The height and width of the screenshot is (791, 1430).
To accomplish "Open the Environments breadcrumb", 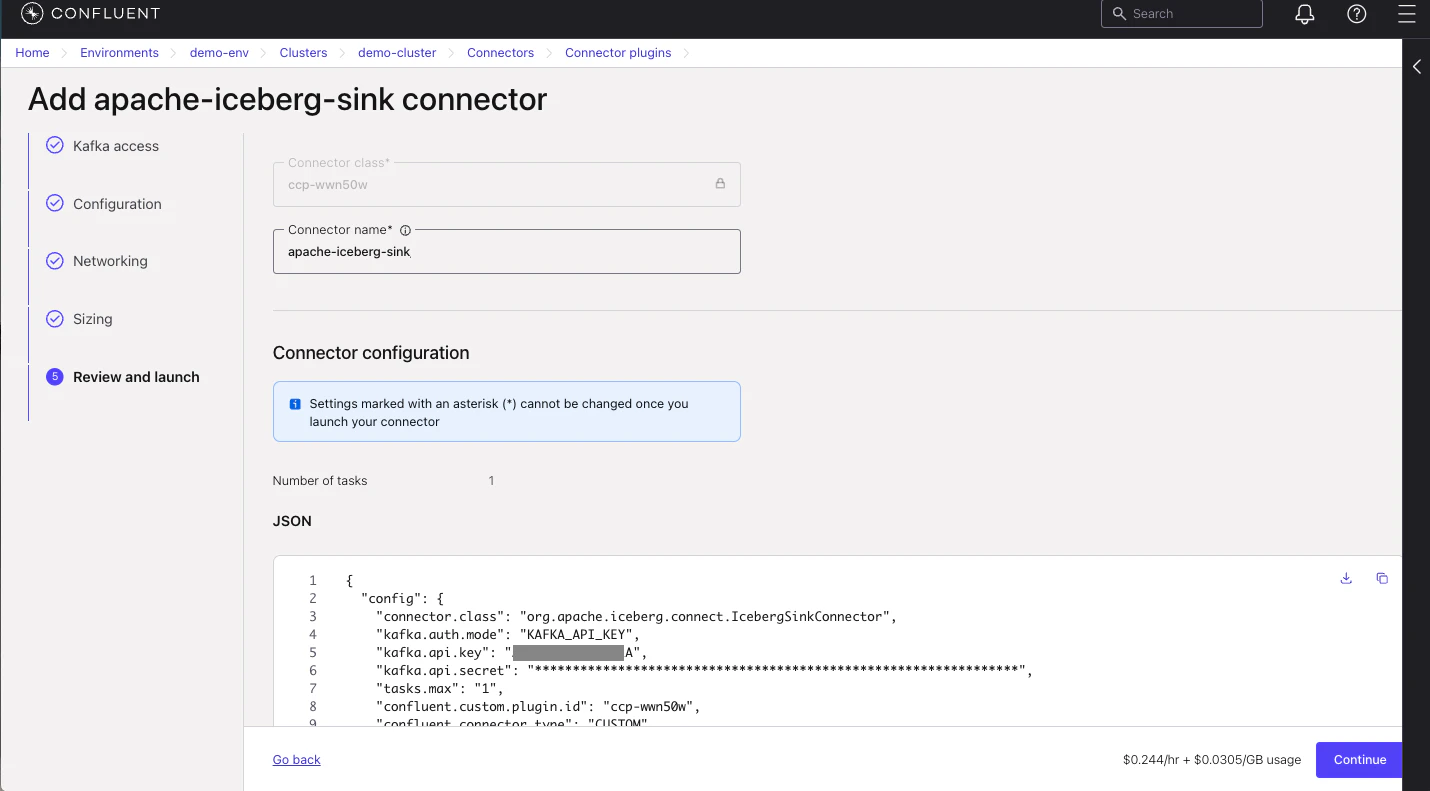I will pyautogui.click(x=119, y=53).
